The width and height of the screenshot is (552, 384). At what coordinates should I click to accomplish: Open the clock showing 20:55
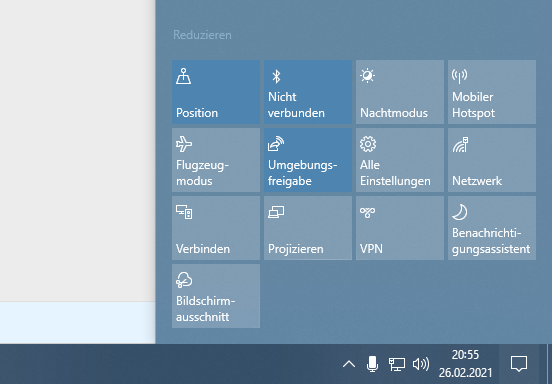[x=465, y=364]
